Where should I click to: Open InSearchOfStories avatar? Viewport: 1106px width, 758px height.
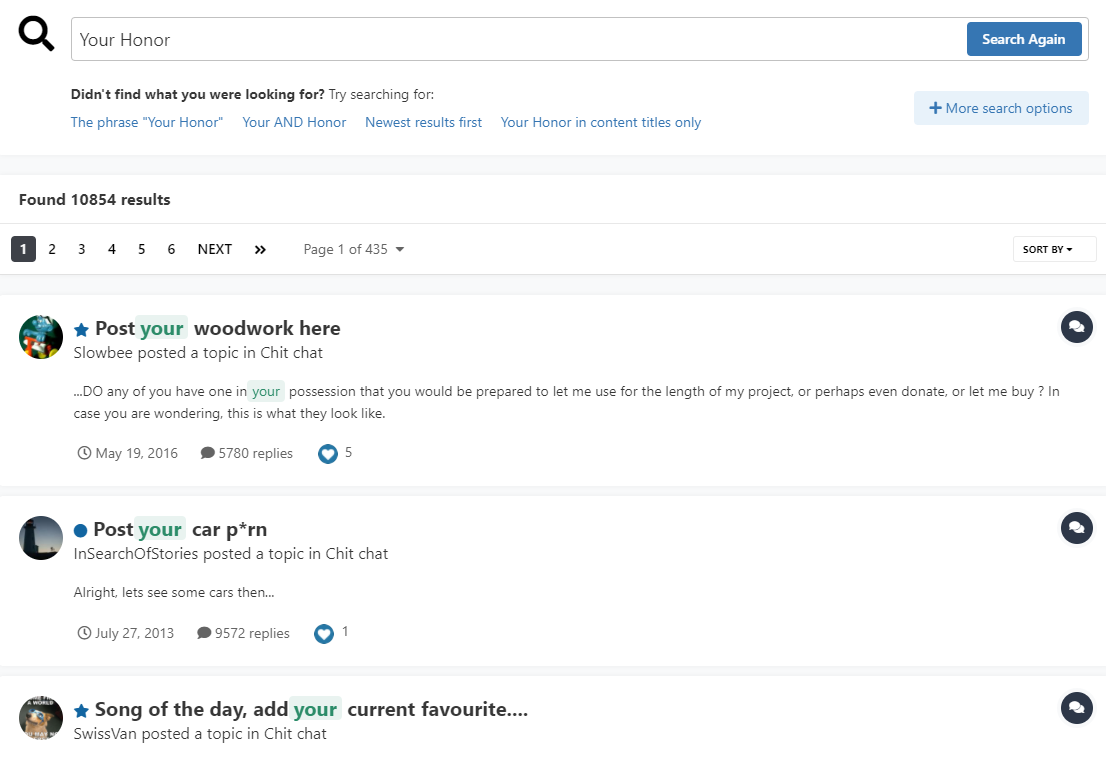[x=41, y=538]
